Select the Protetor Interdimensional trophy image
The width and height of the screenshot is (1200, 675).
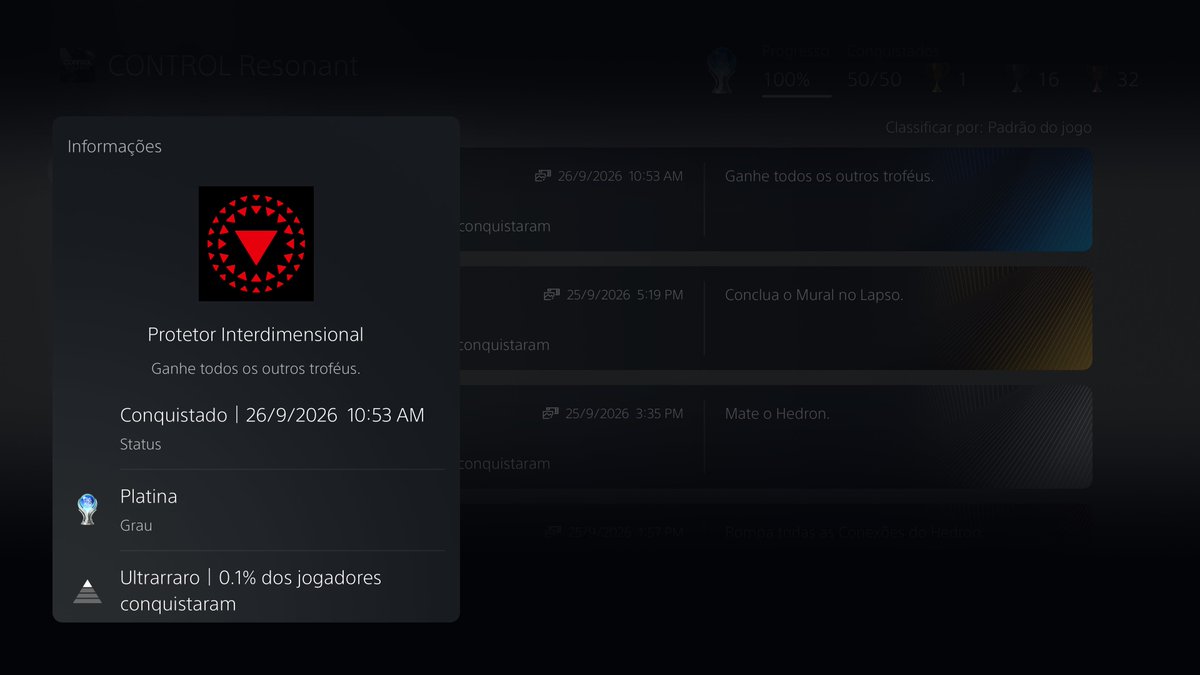click(x=256, y=244)
